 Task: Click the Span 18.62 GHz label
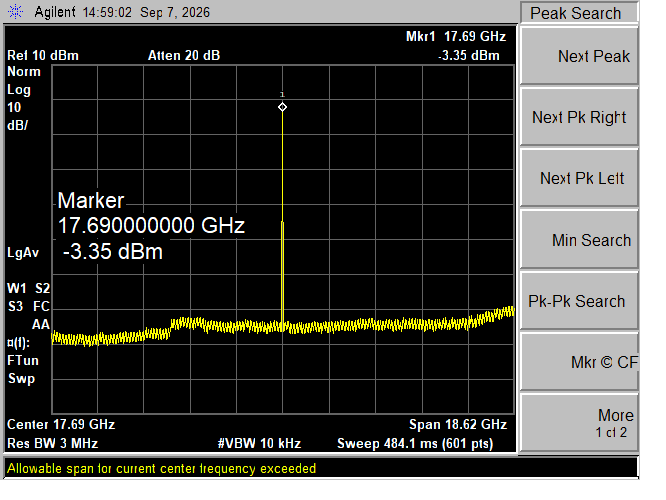(458, 424)
